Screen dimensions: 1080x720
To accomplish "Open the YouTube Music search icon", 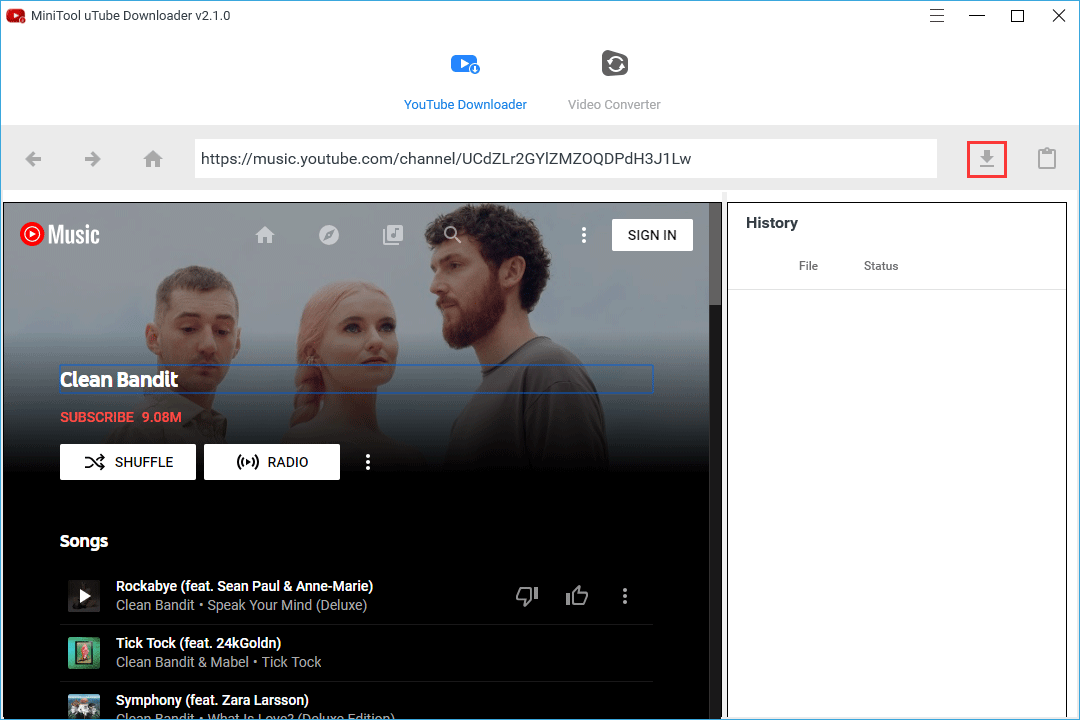I will point(452,235).
